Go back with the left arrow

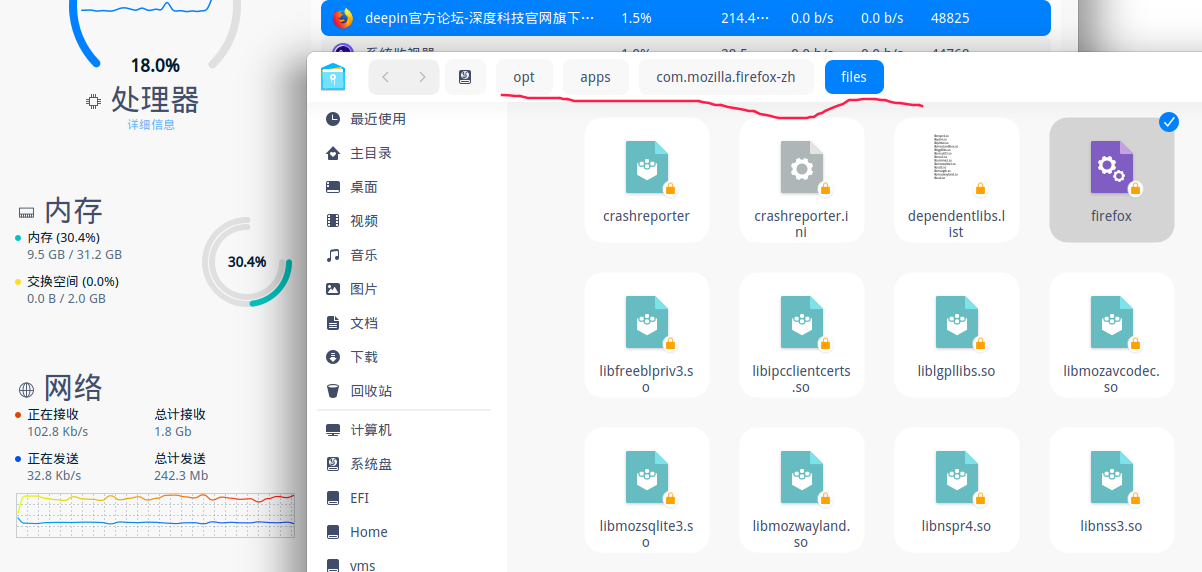386,77
